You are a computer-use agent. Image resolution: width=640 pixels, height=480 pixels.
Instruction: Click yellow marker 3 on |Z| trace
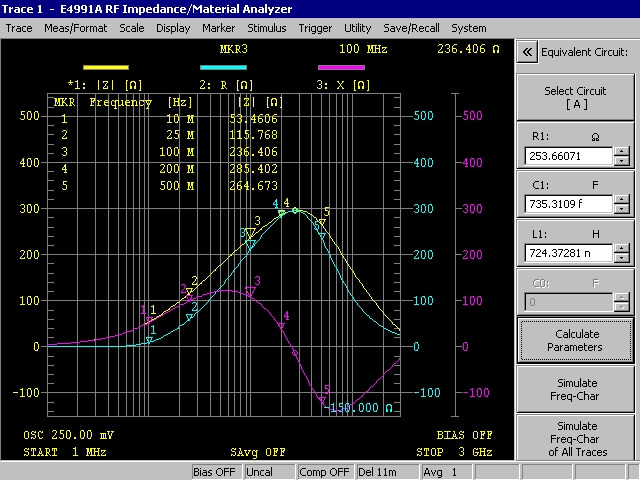pos(251,233)
